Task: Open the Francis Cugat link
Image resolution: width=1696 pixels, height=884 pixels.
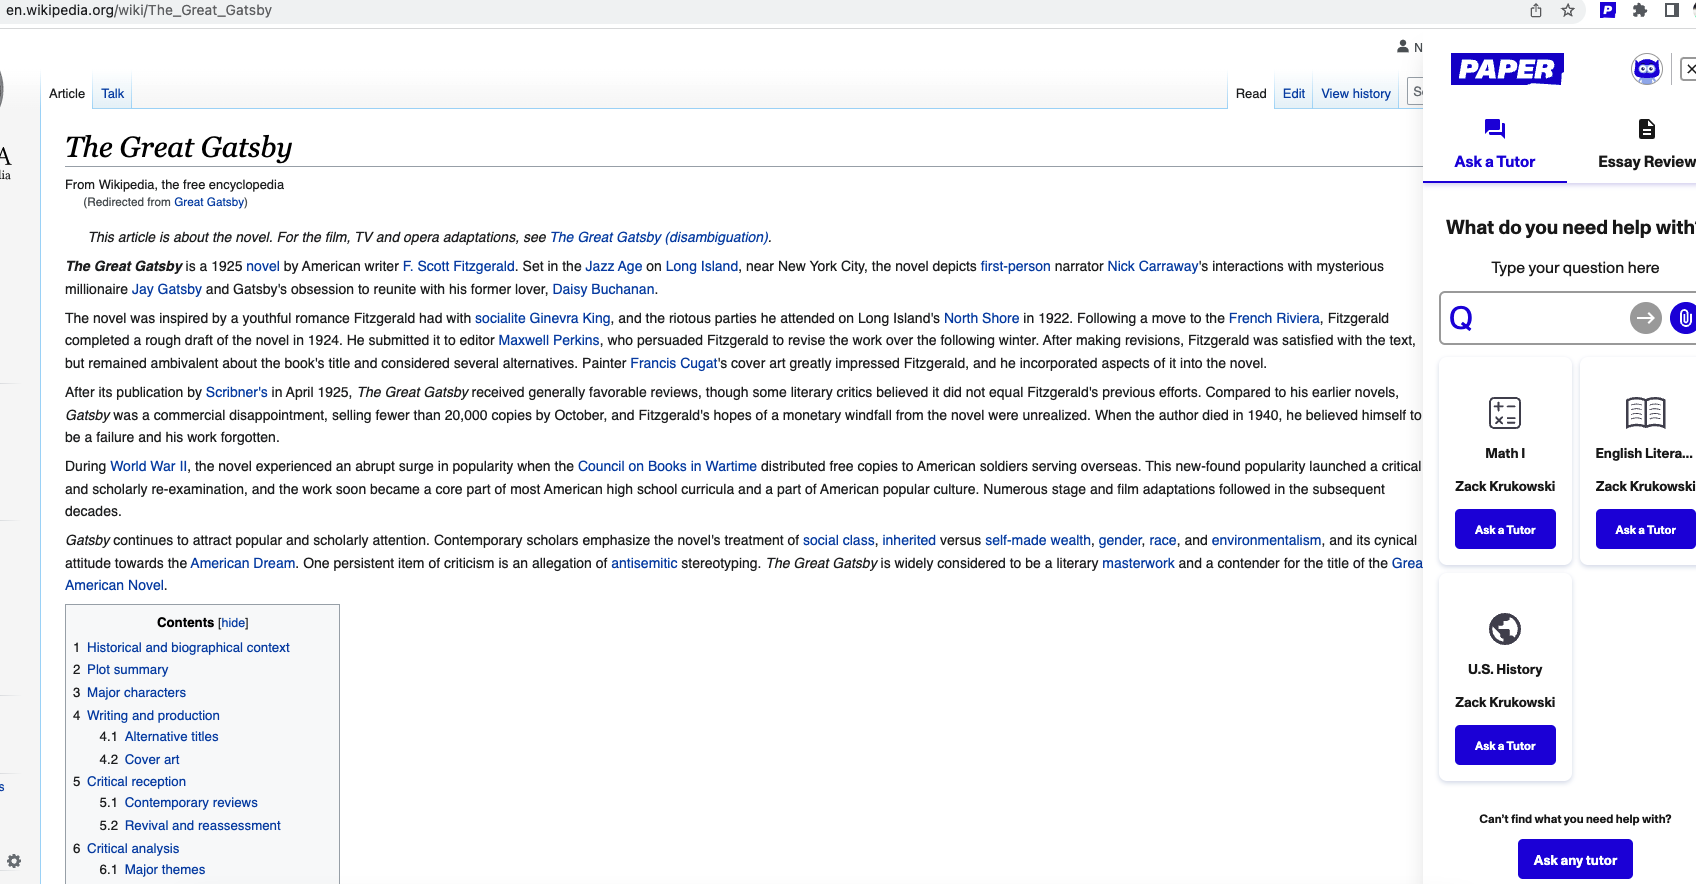Action: (x=674, y=363)
